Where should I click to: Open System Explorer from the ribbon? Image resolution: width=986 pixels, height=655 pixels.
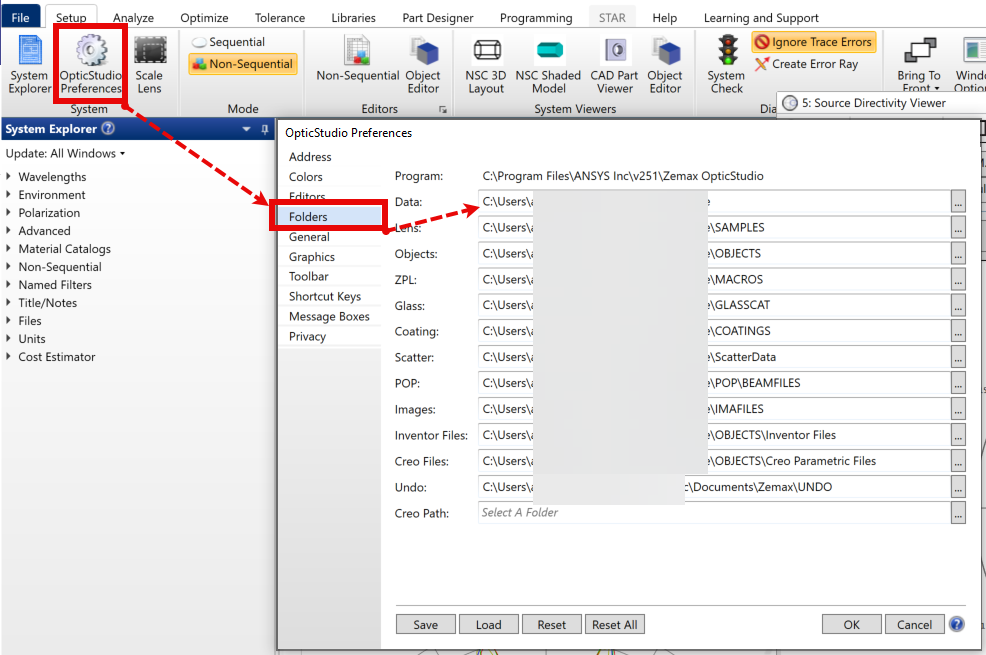[x=29, y=65]
